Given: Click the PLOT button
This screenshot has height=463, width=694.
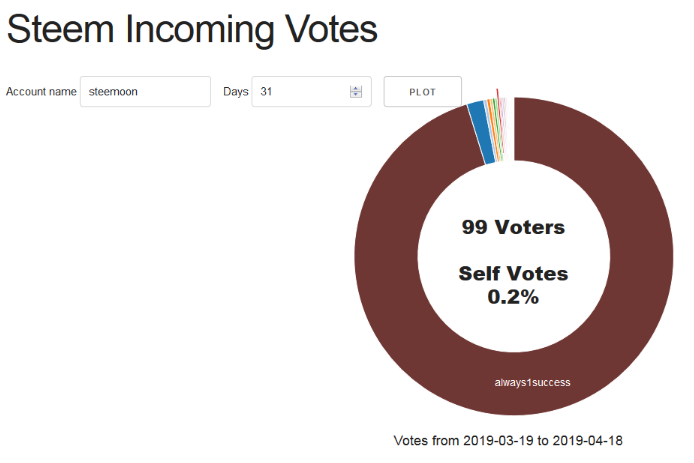Looking at the screenshot, I should [423, 92].
